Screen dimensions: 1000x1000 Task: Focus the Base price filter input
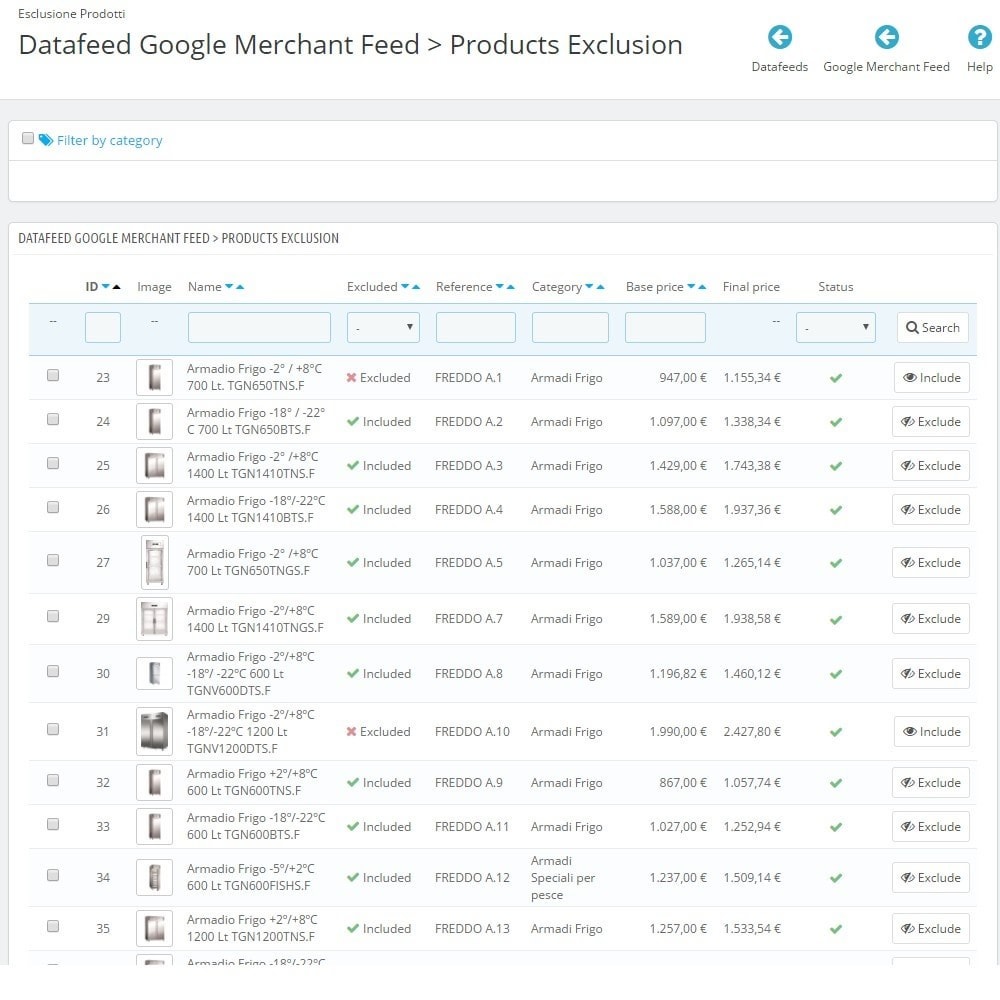(665, 327)
